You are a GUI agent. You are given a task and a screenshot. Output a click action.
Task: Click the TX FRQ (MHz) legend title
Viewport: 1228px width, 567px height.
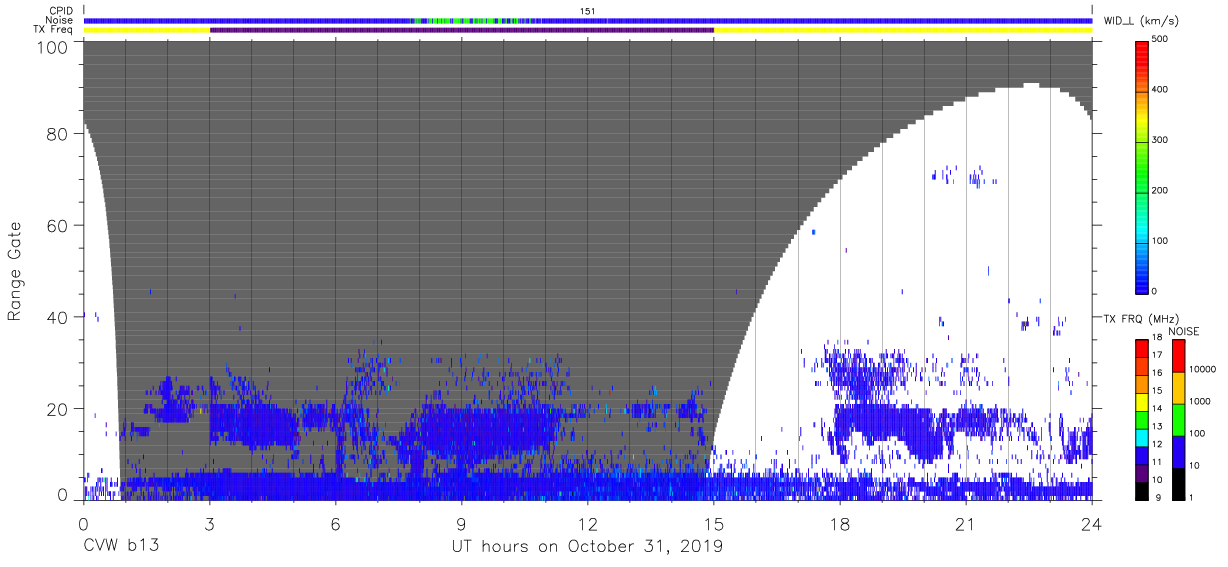pos(1139,319)
